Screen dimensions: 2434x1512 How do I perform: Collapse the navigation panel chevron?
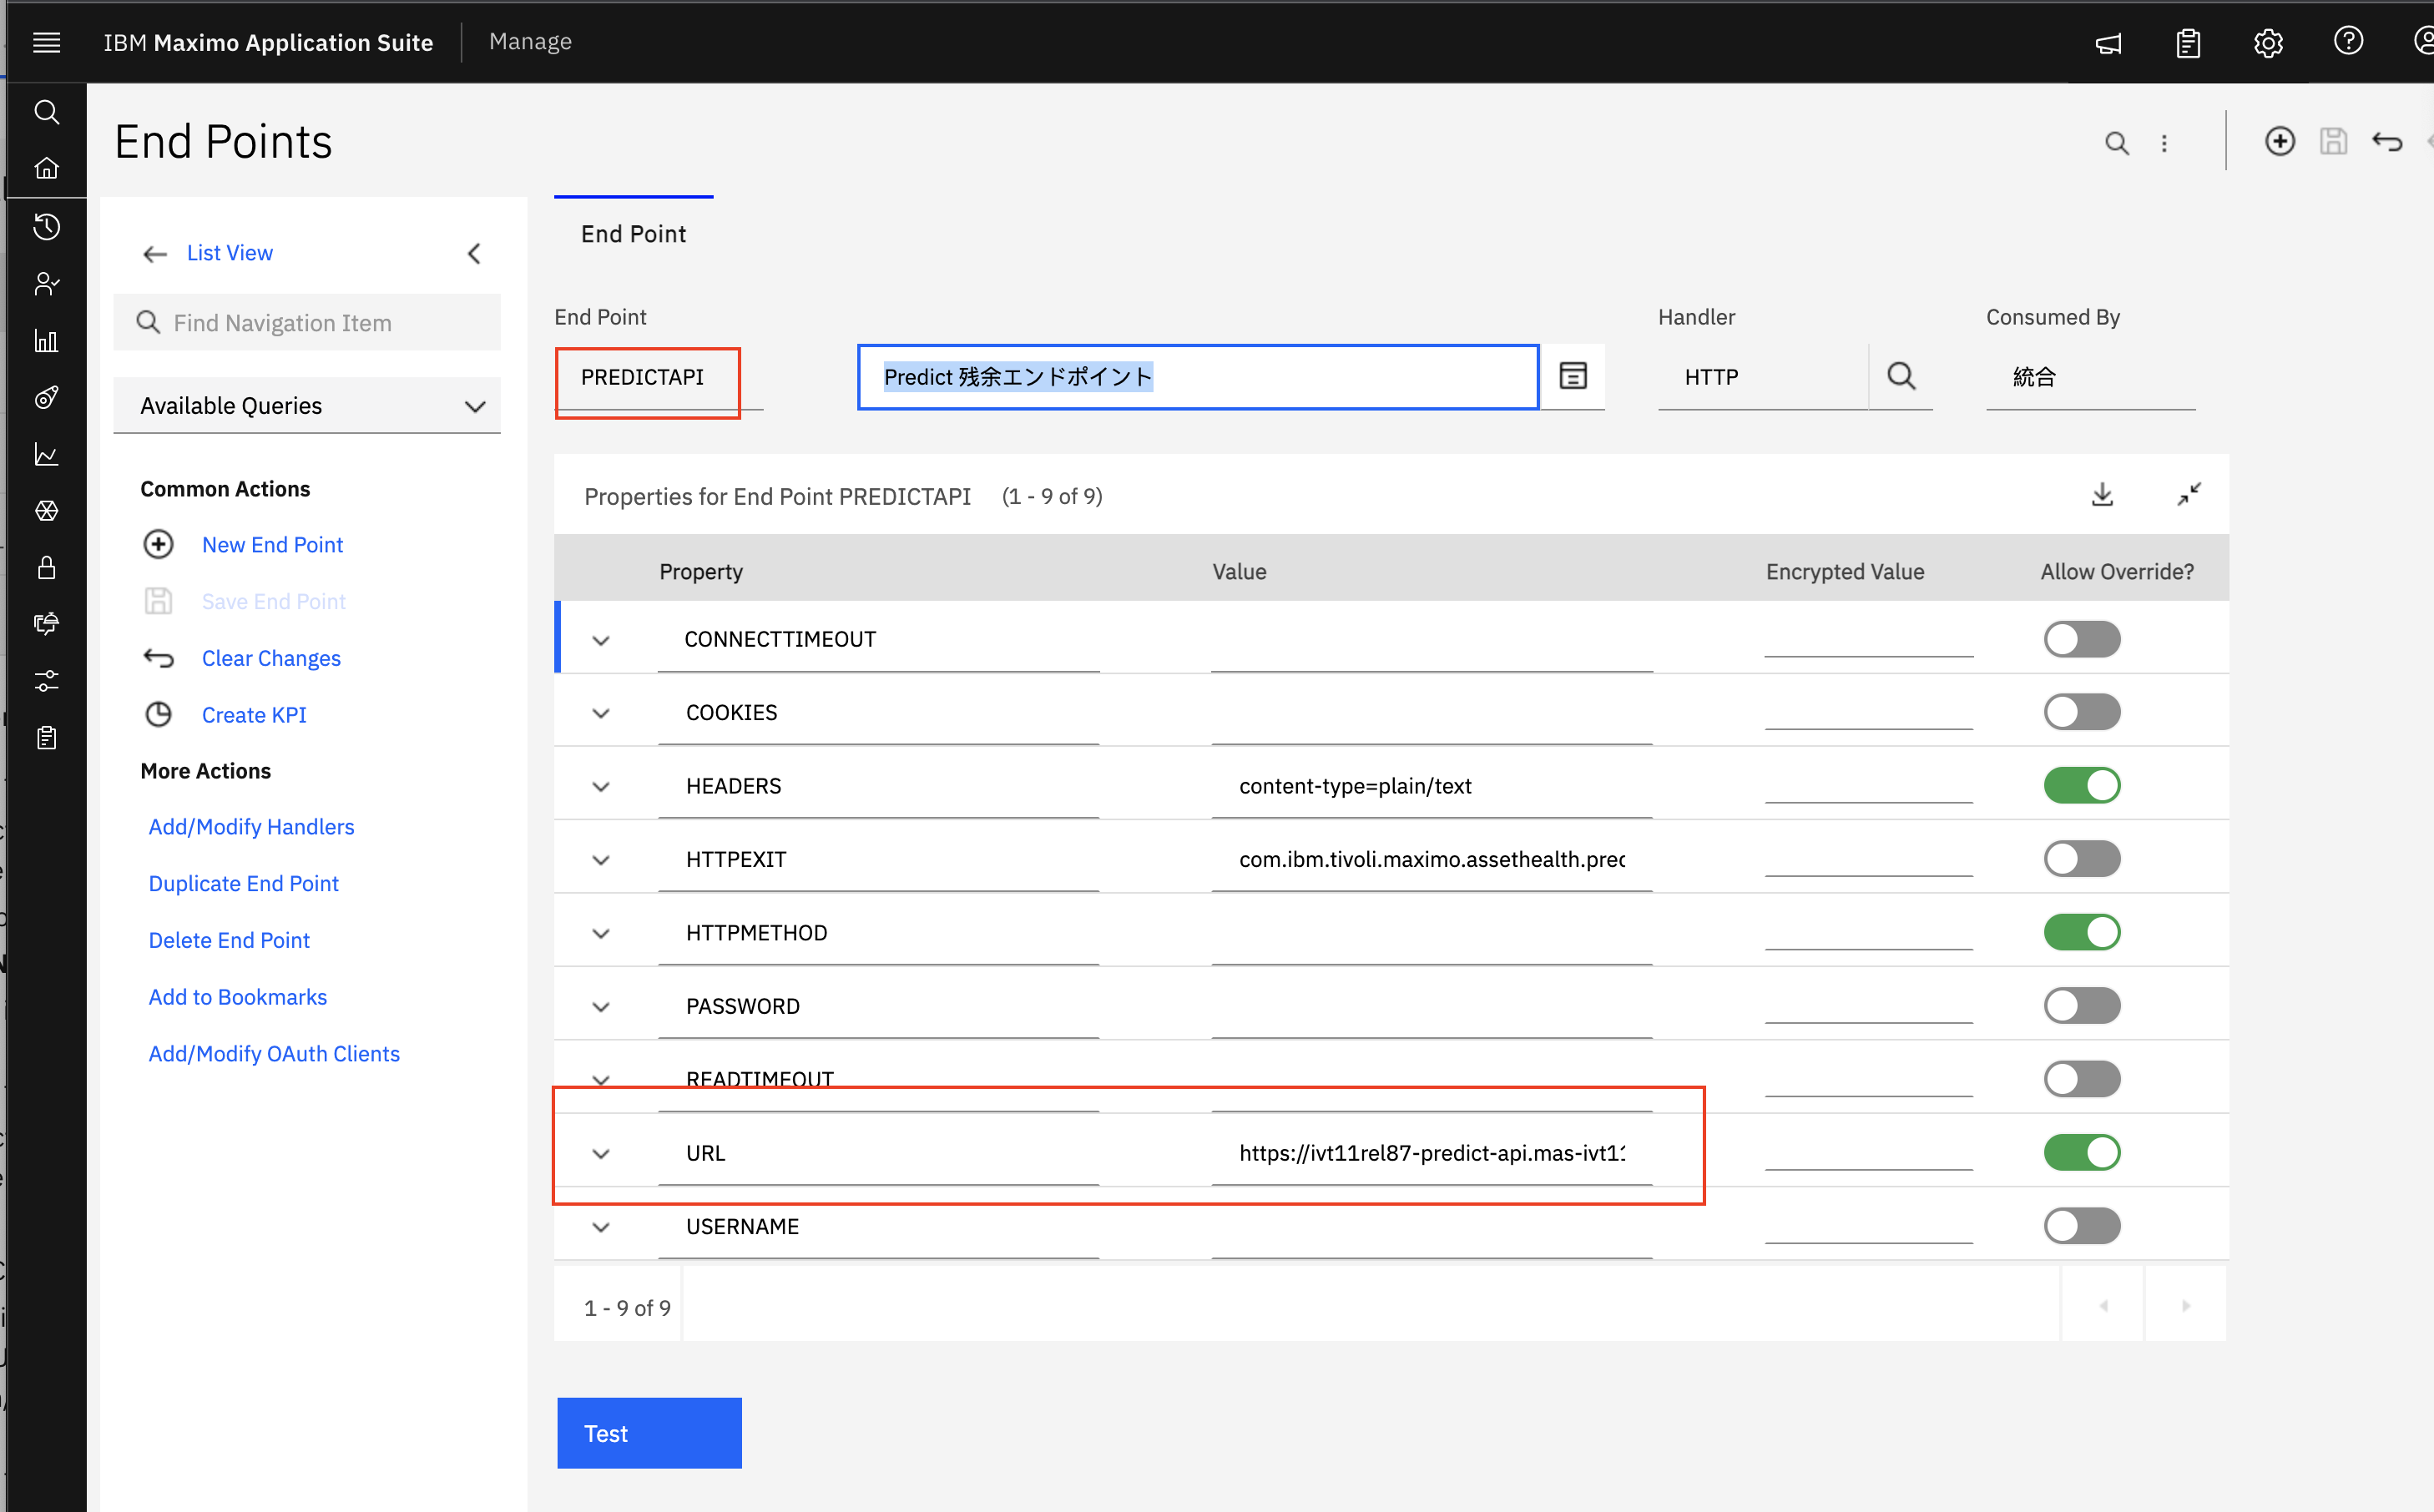click(474, 253)
